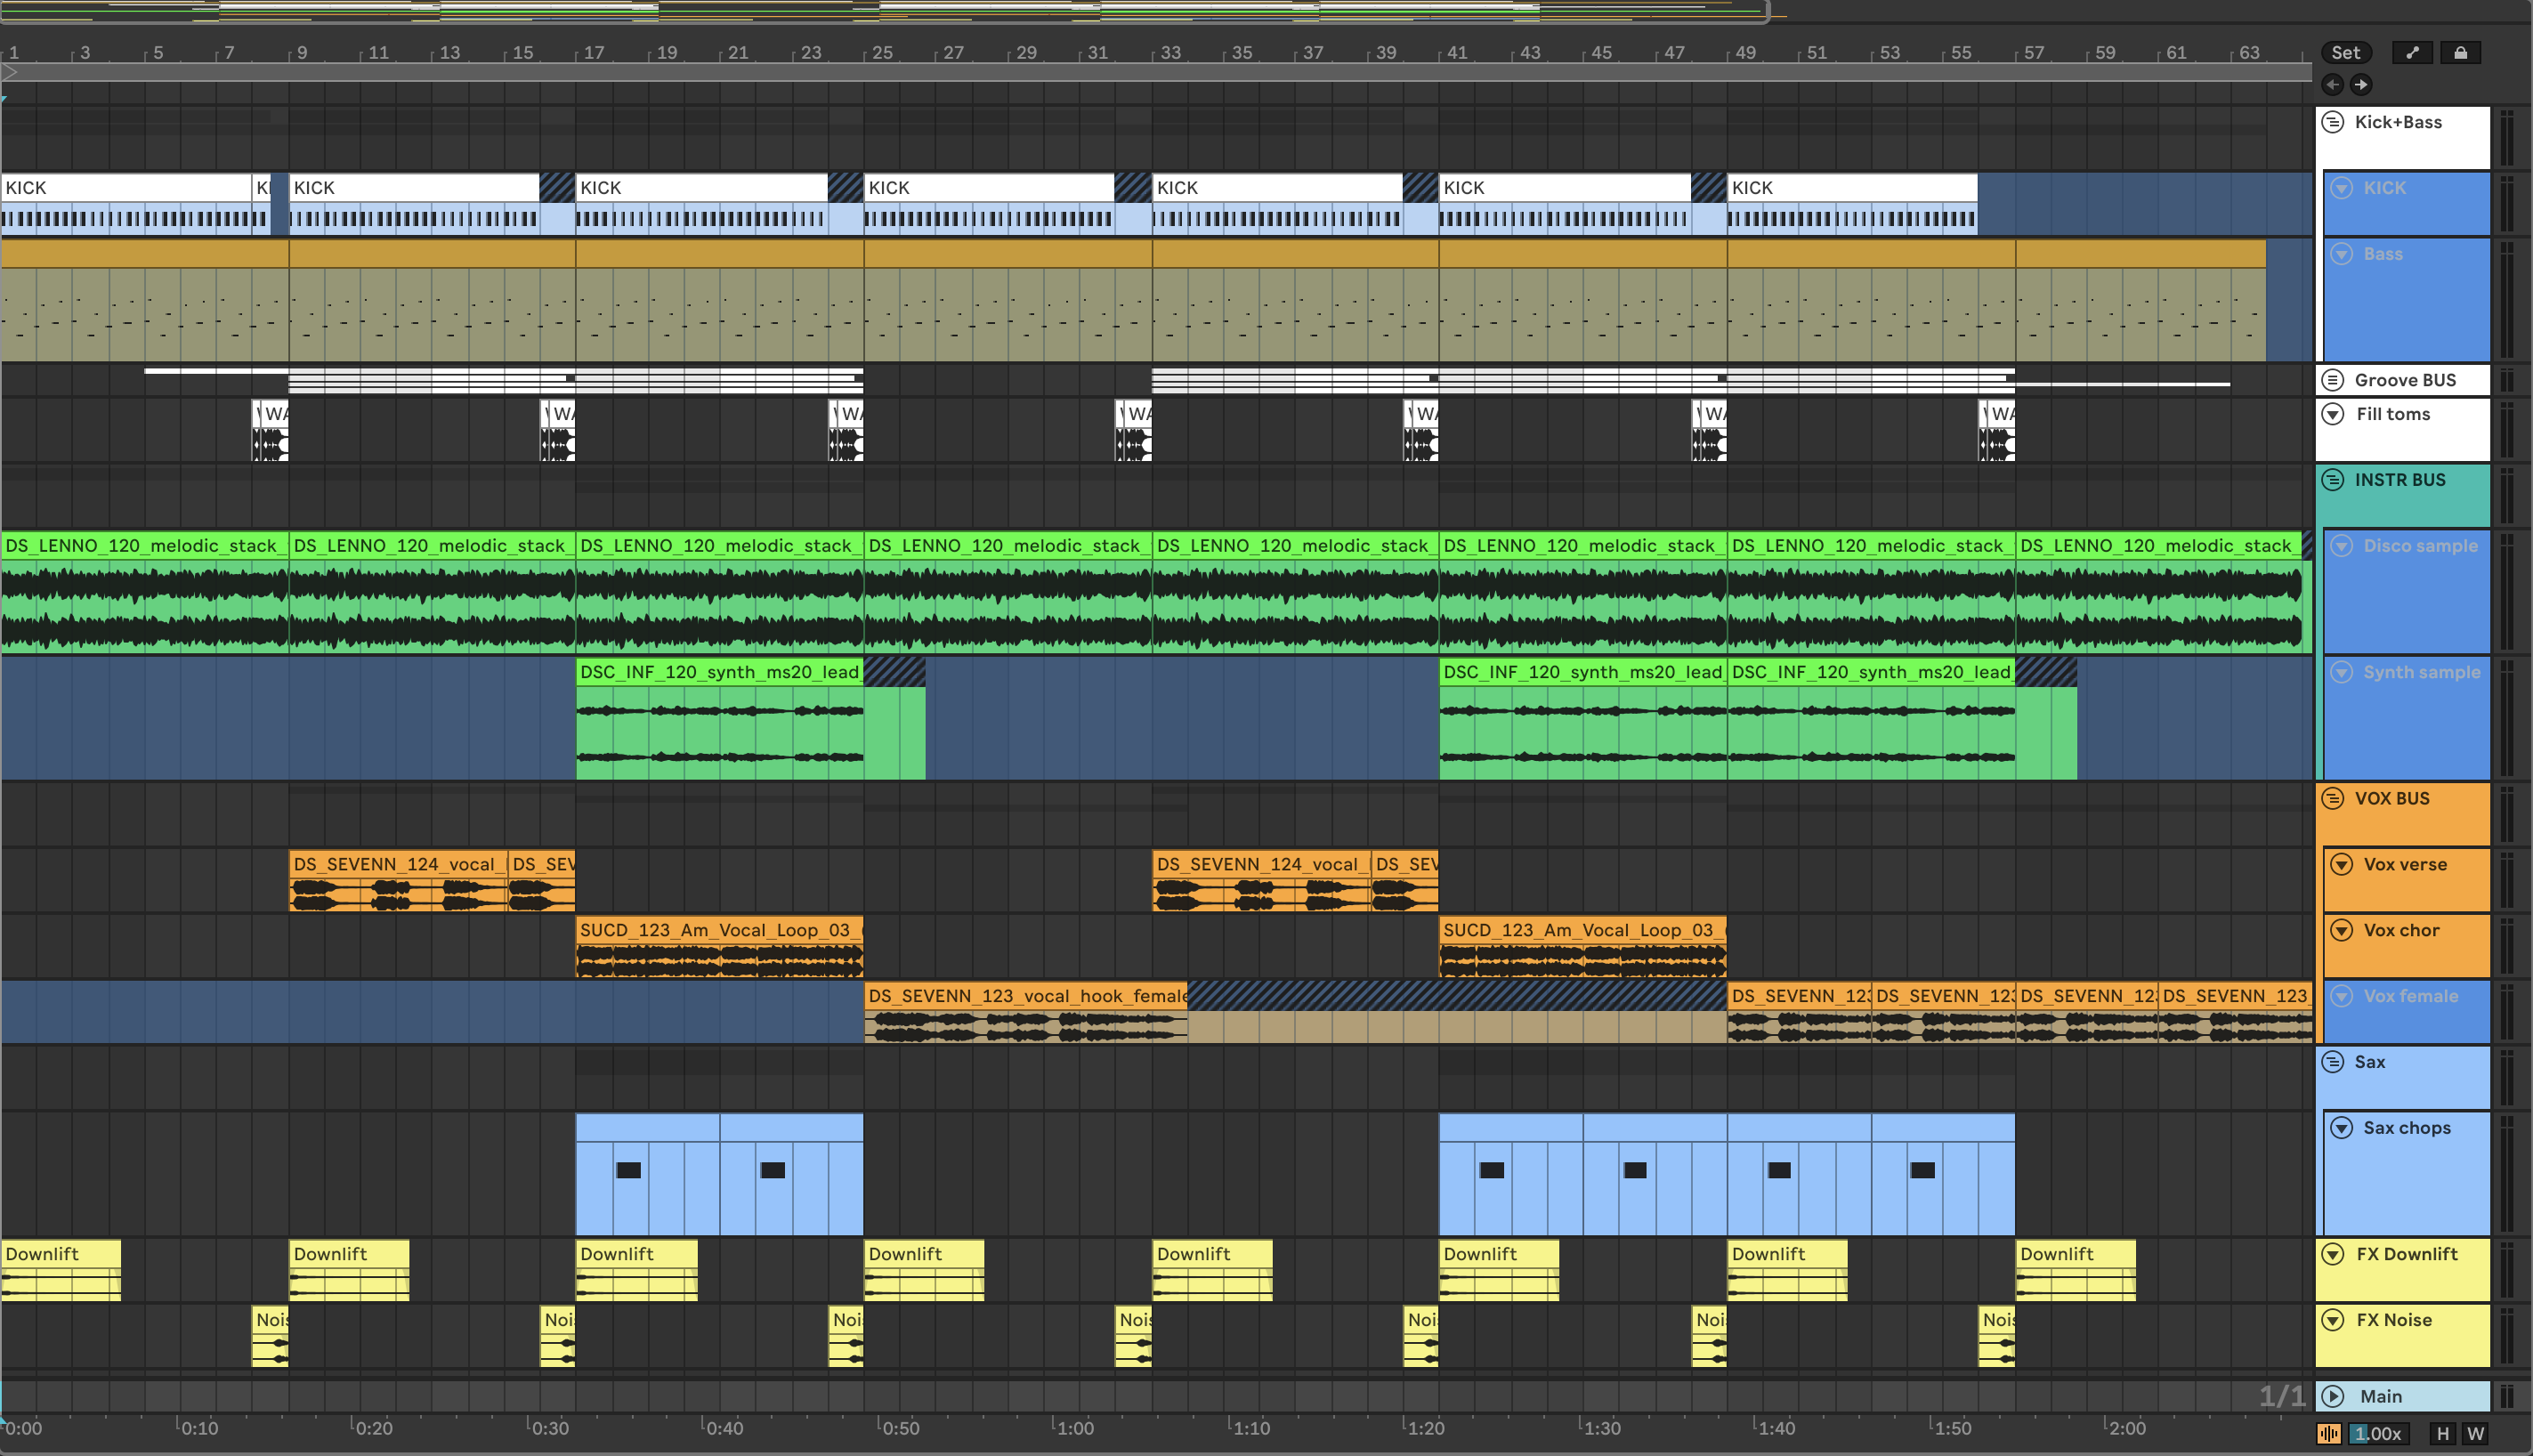Click 0:30 on the time ruler

[549, 1428]
